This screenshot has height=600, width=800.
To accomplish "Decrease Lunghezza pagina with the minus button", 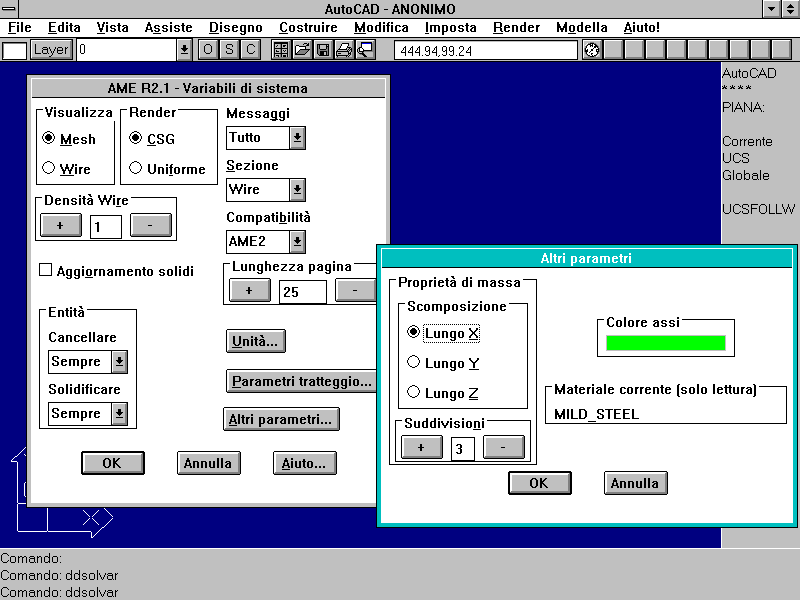I will [x=355, y=291].
